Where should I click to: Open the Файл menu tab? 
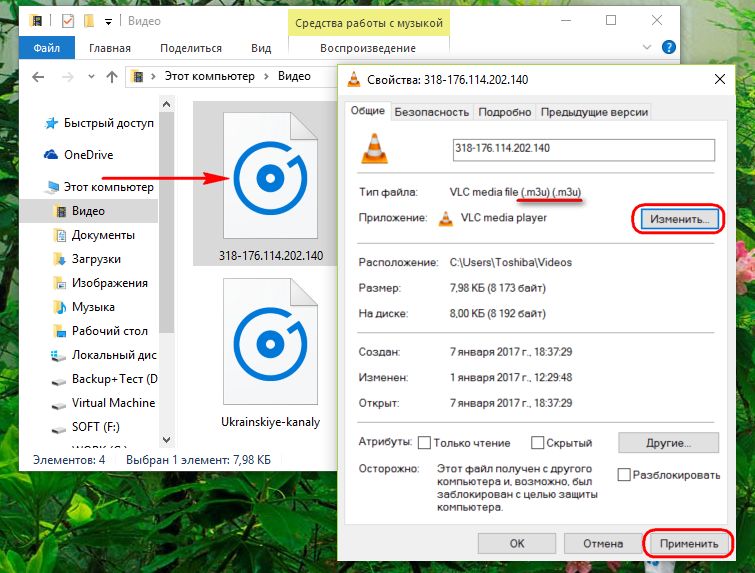pyautogui.click(x=47, y=48)
